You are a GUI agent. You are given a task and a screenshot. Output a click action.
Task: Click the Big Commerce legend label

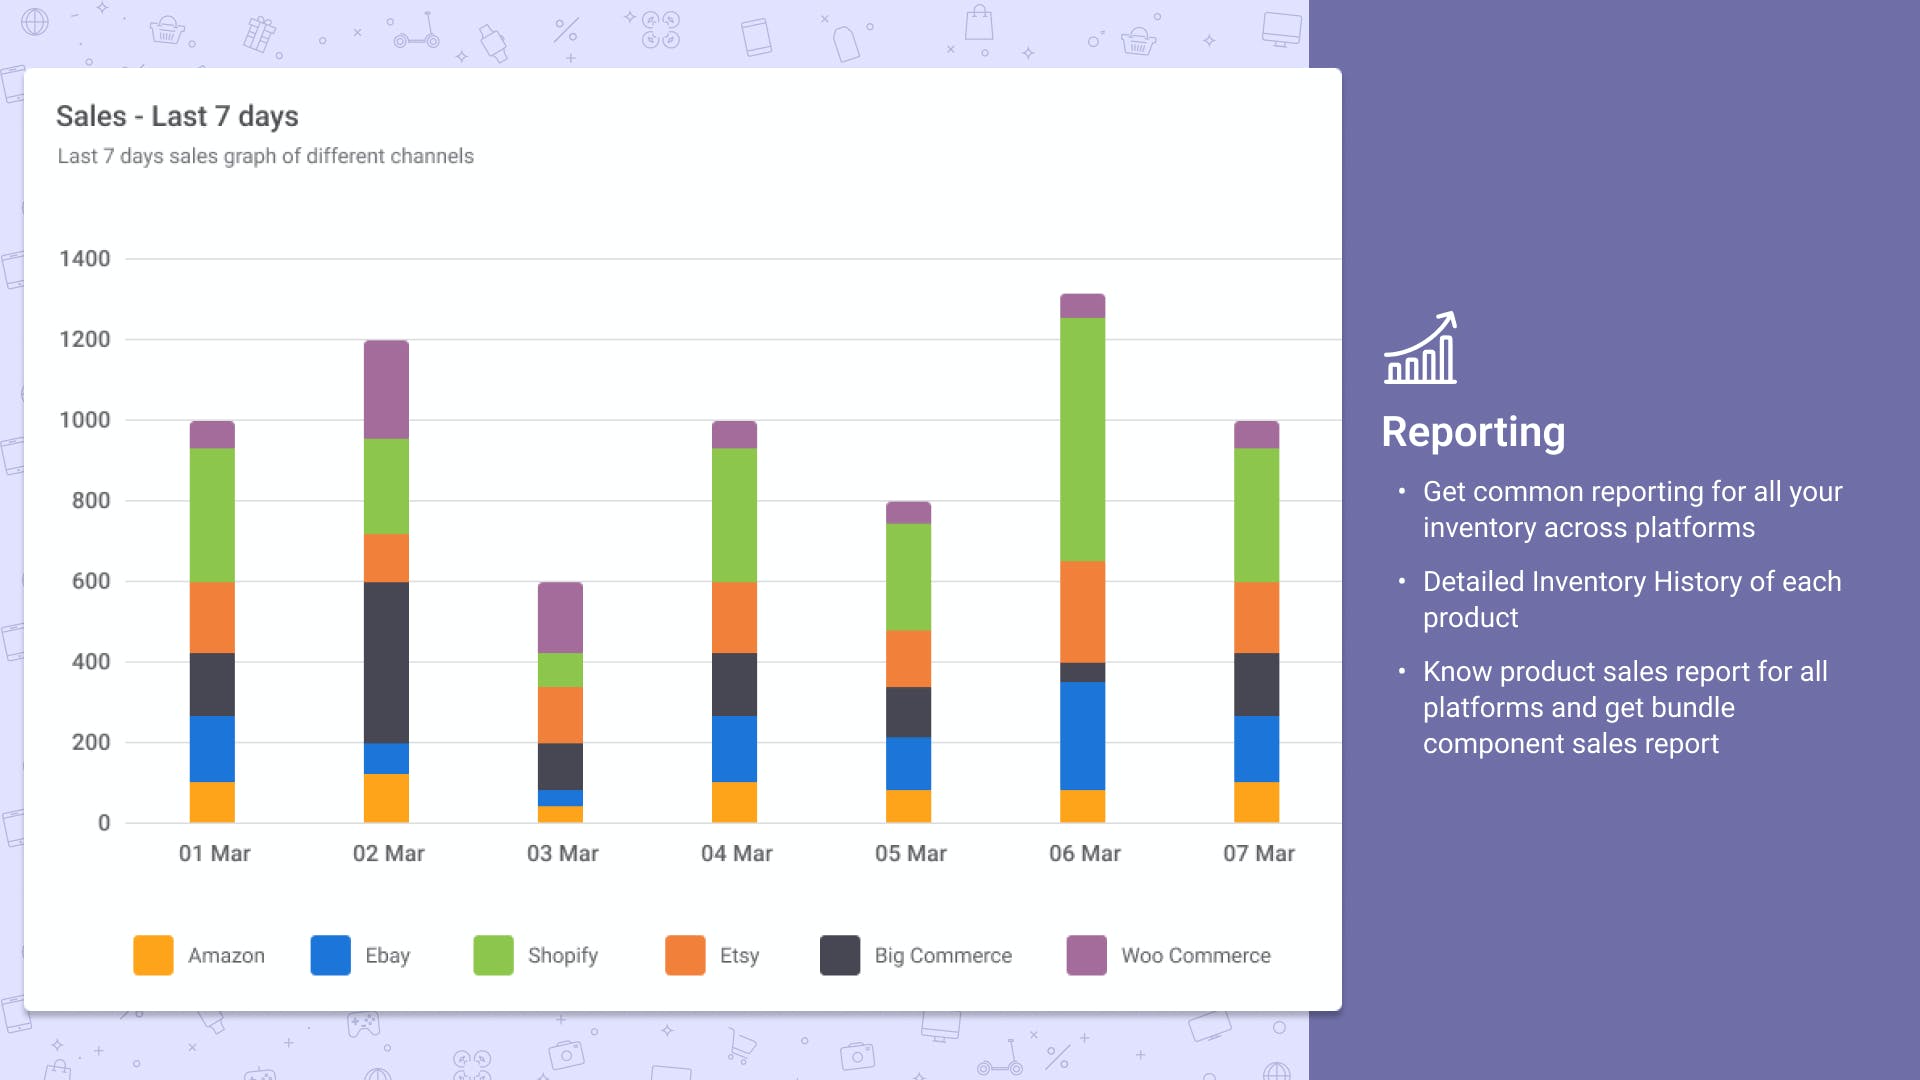(942, 955)
